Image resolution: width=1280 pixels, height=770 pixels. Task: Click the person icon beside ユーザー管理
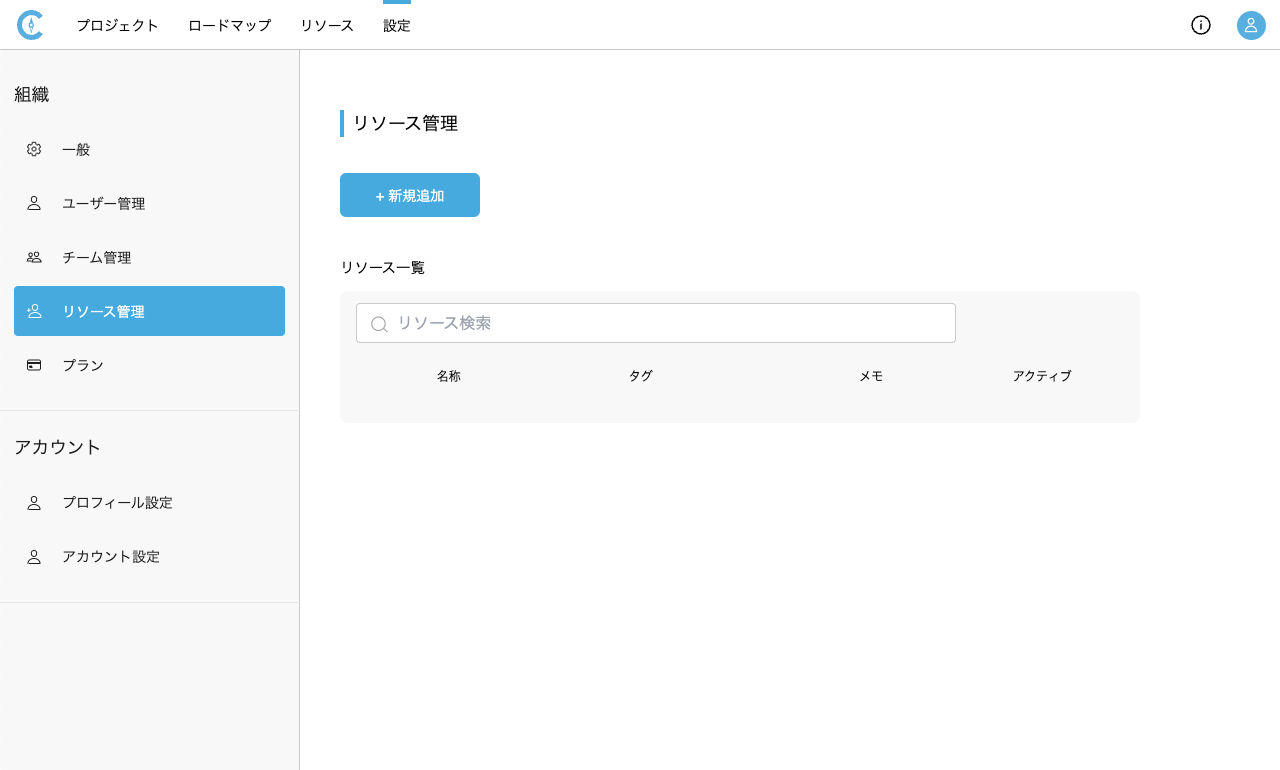pos(34,203)
